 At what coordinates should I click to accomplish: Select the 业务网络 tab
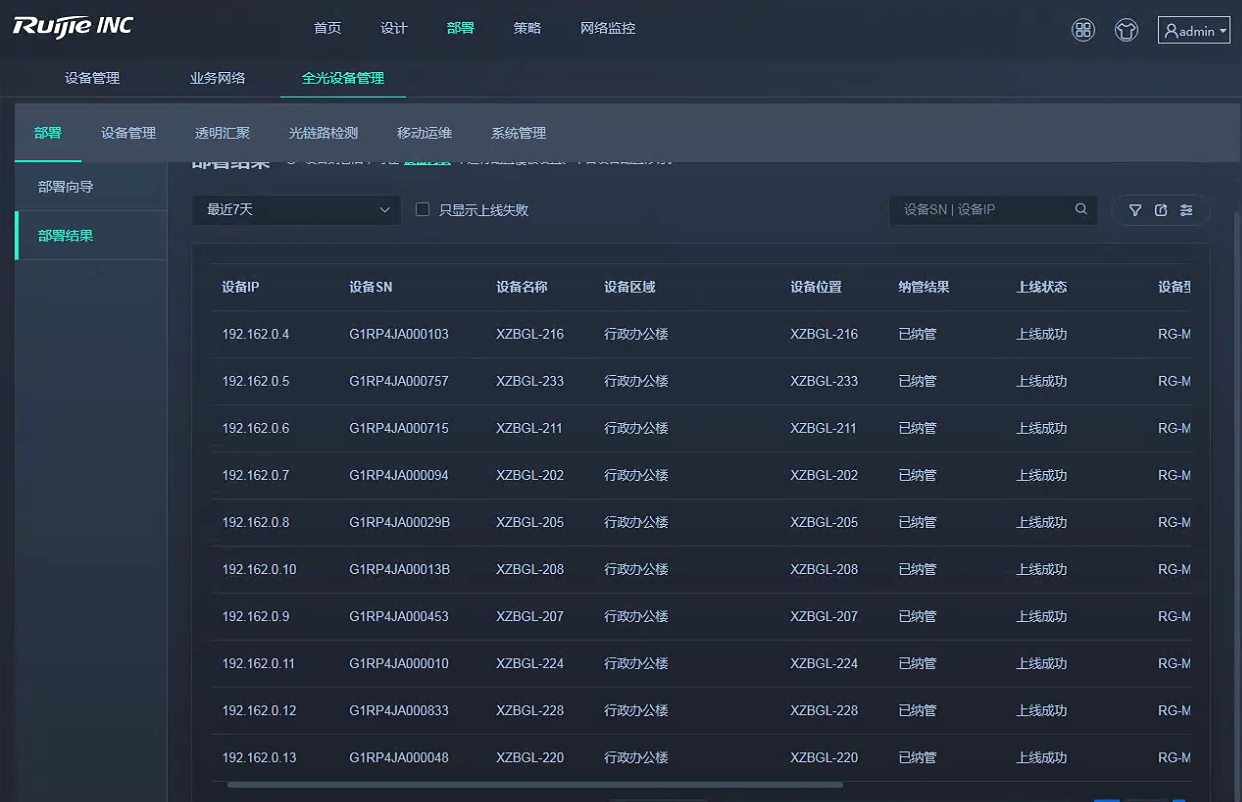(x=218, y=78)
